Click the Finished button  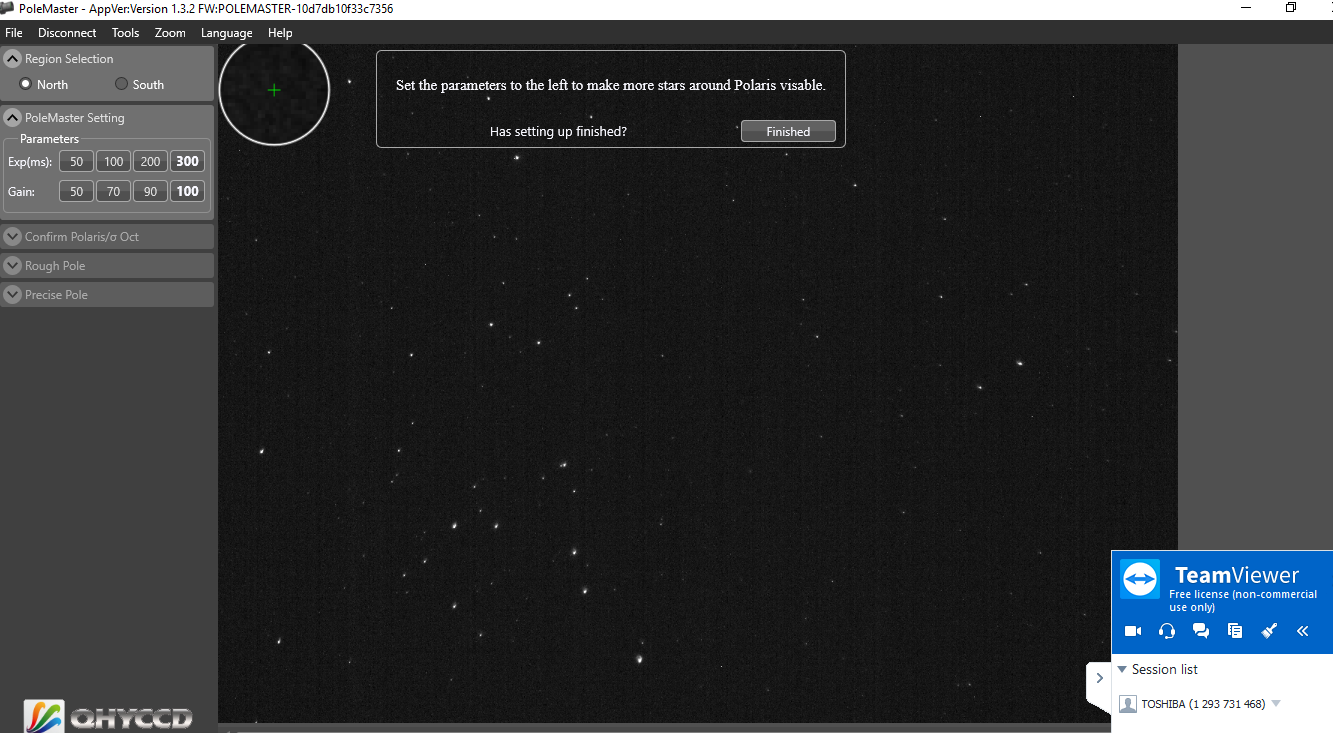(x=788, y=131)
